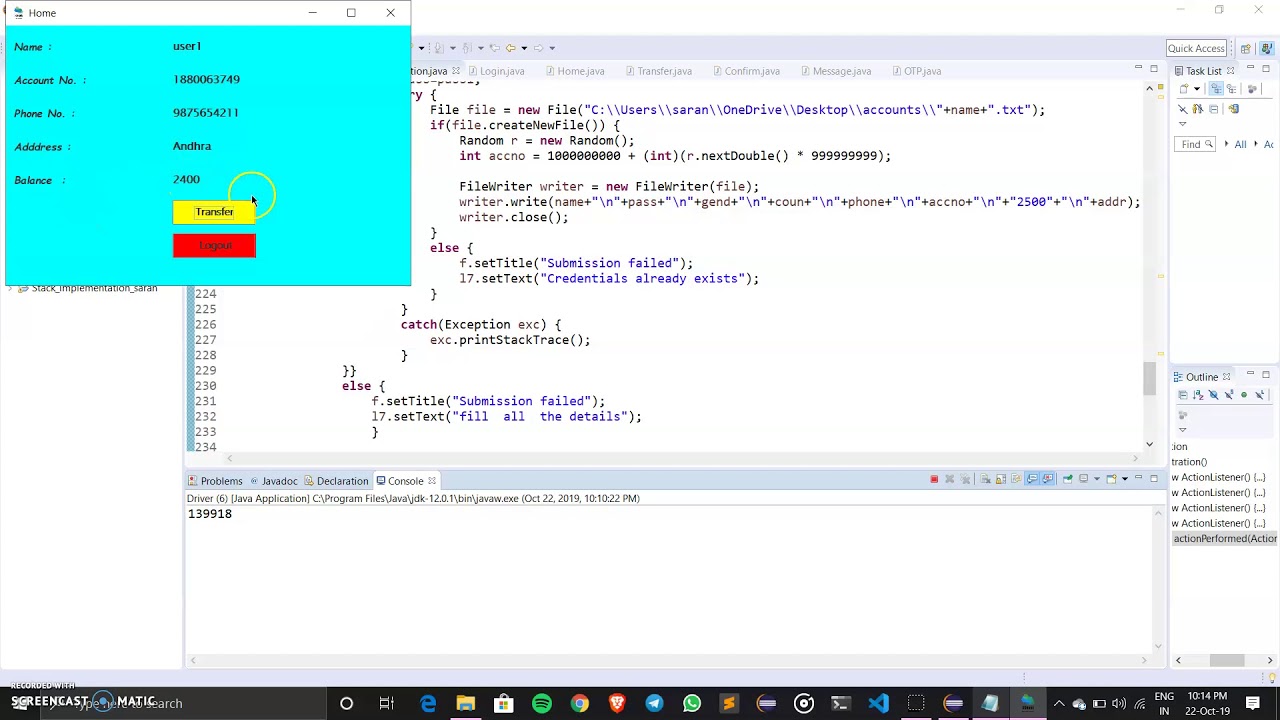Select the Java perspective icon
Screen dimensions: 1280x720
tap(1266, 49)
